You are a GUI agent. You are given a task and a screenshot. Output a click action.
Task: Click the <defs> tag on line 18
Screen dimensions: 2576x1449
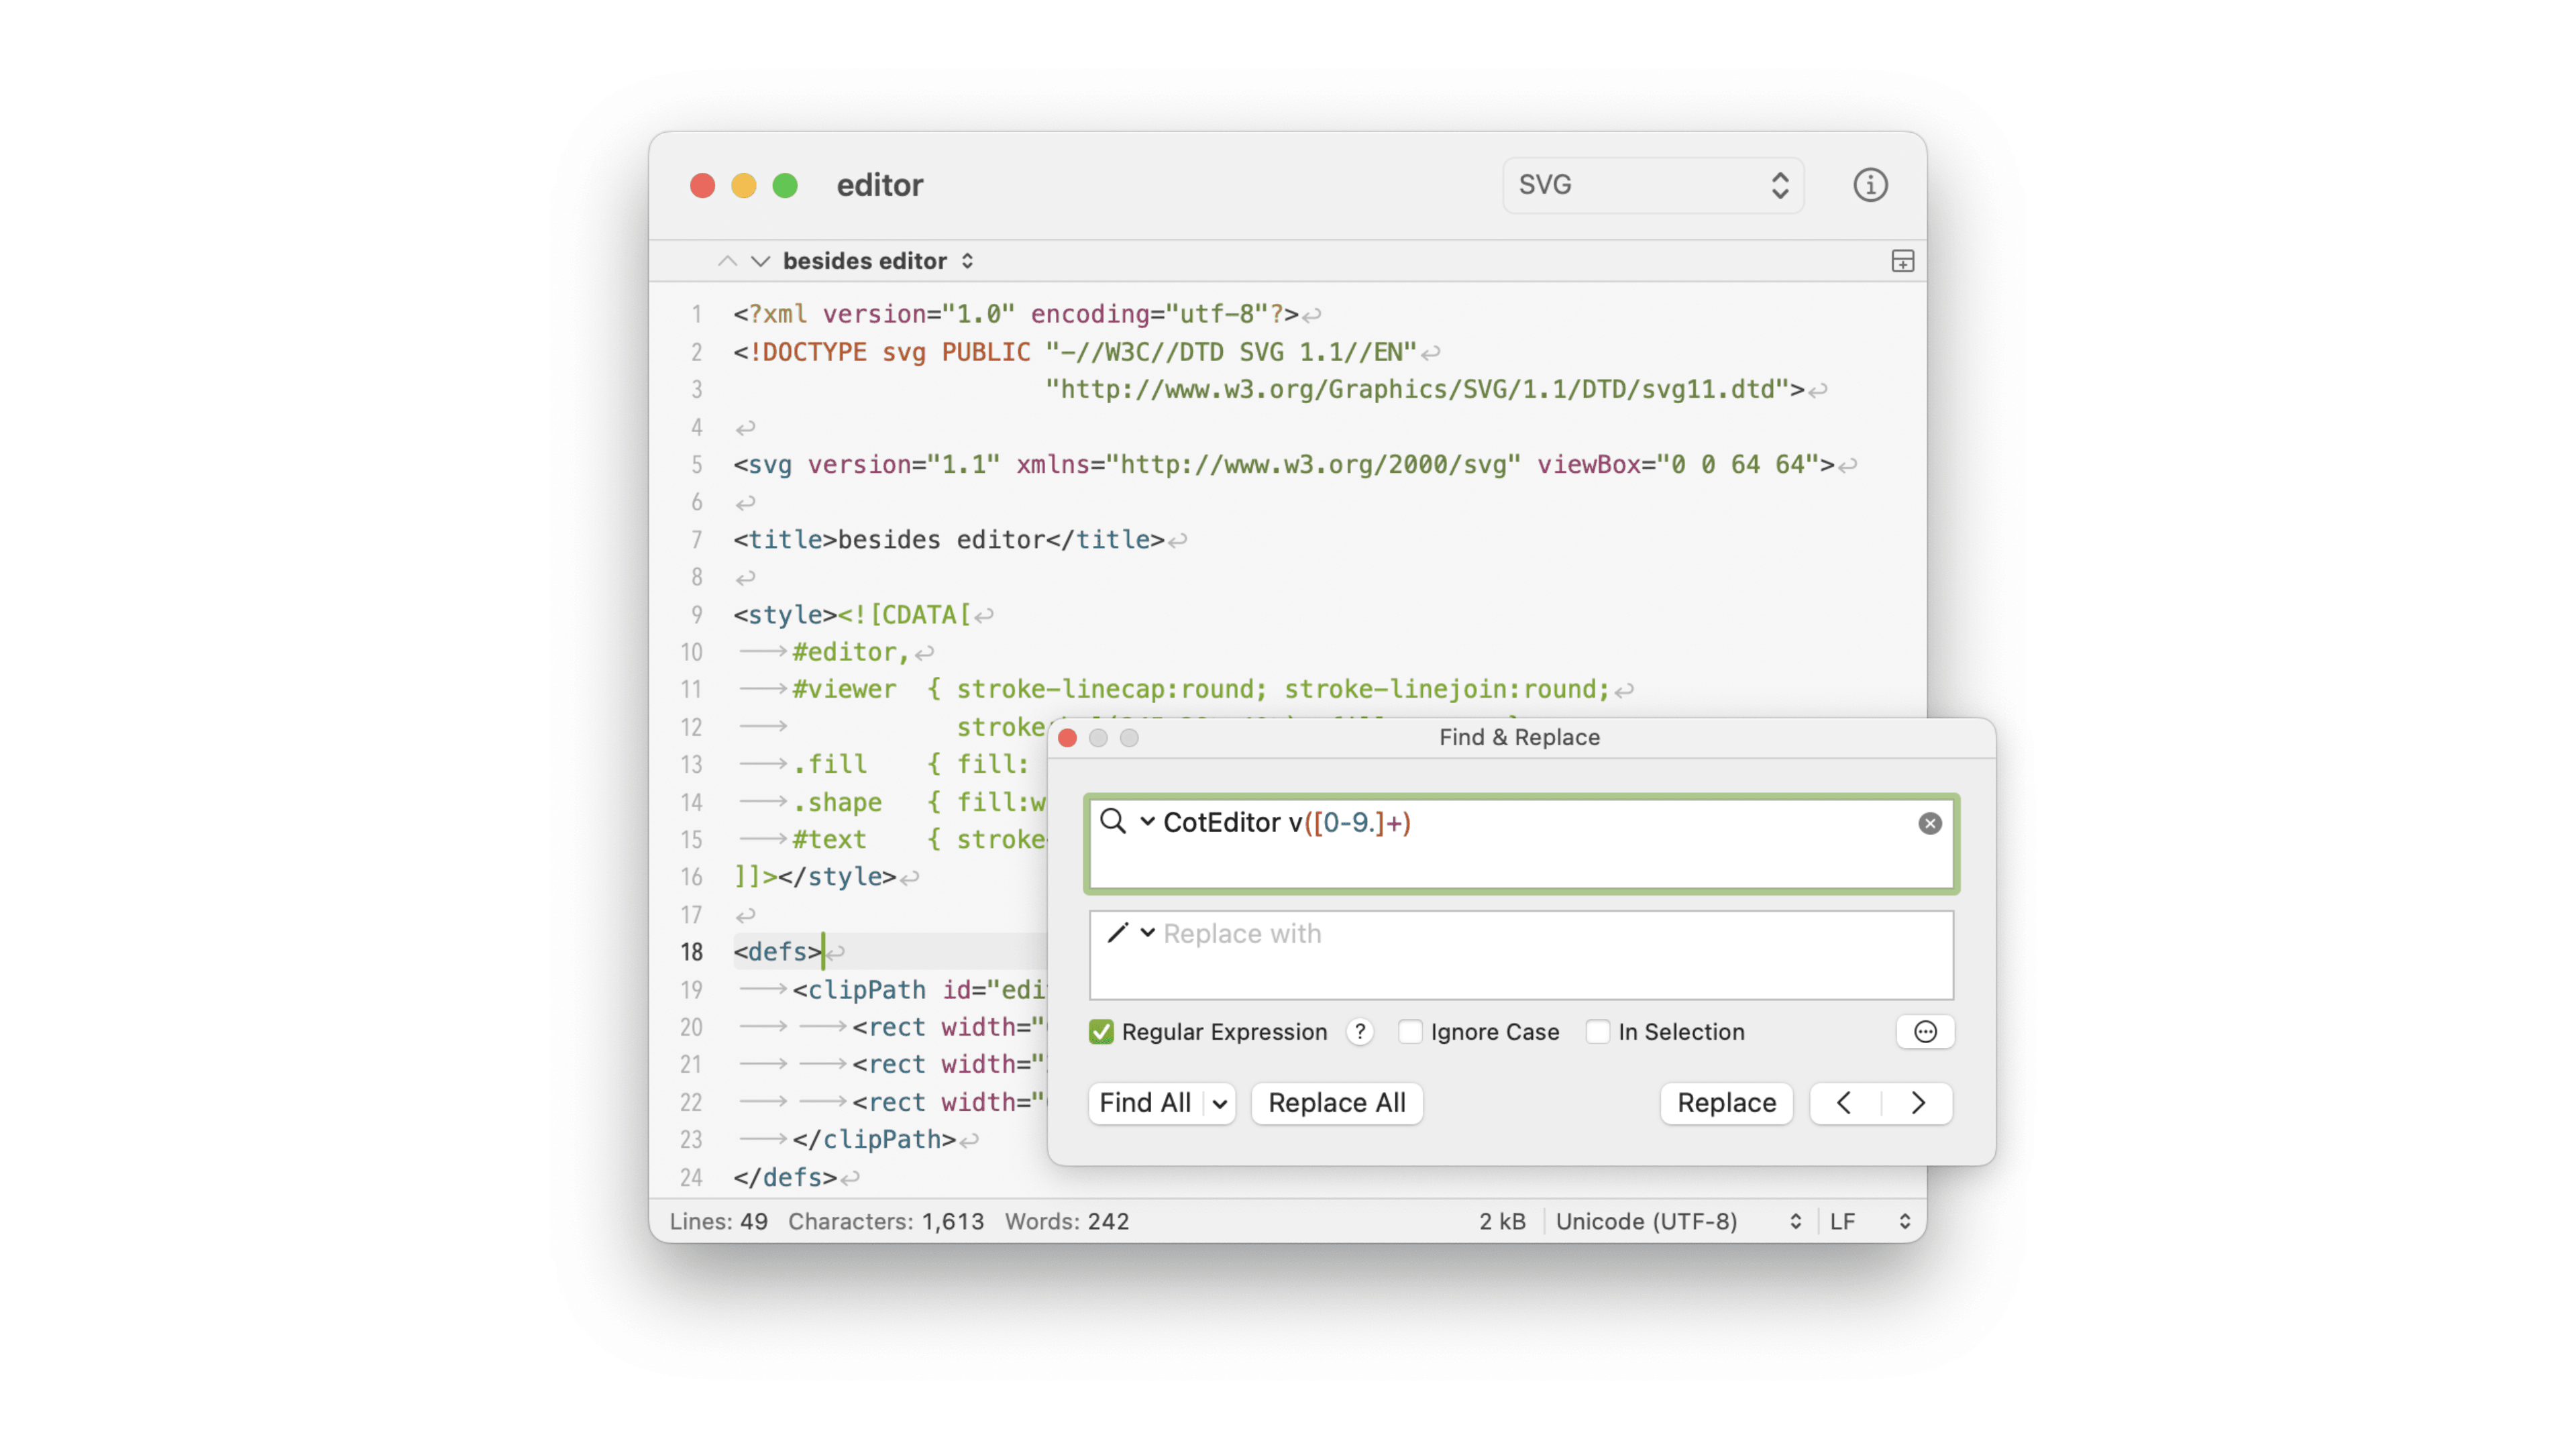[x=777, y=952]
